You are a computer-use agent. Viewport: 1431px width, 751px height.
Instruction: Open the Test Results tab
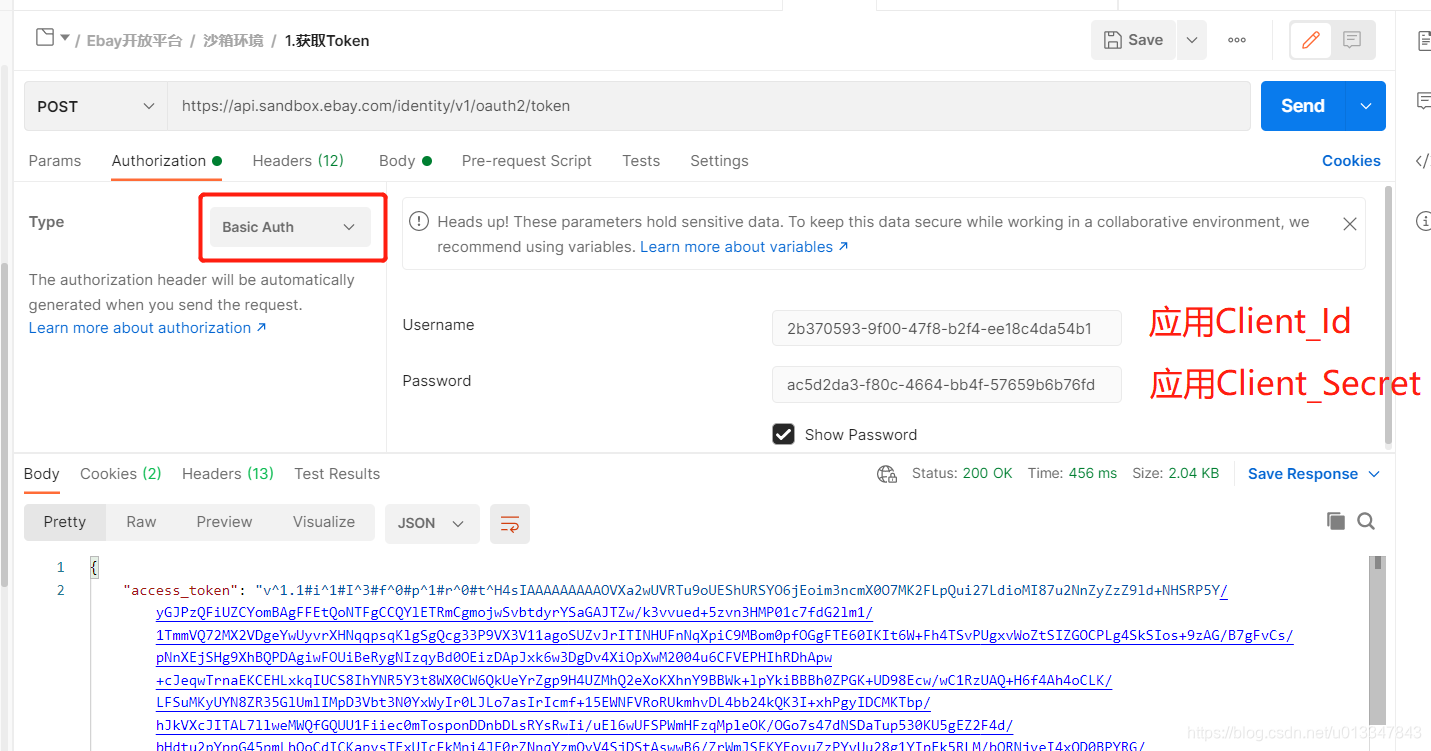click(337, 474)
